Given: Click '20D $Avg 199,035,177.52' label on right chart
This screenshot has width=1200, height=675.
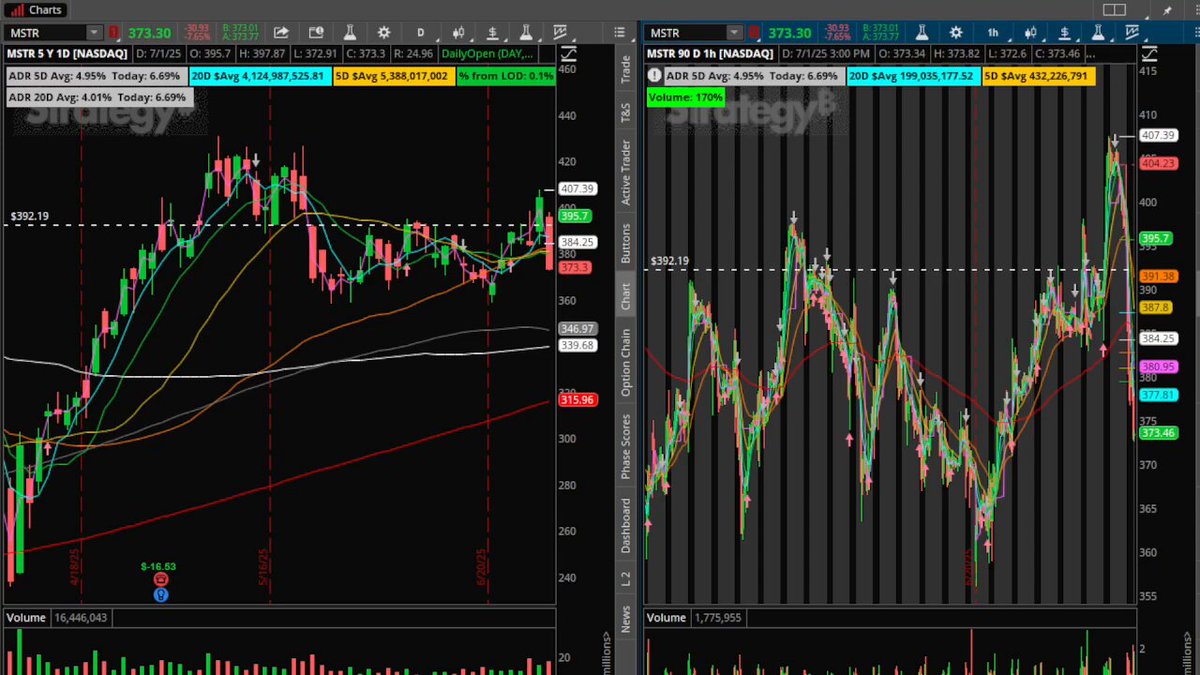Looking at the screenshot, I should 912,75.
